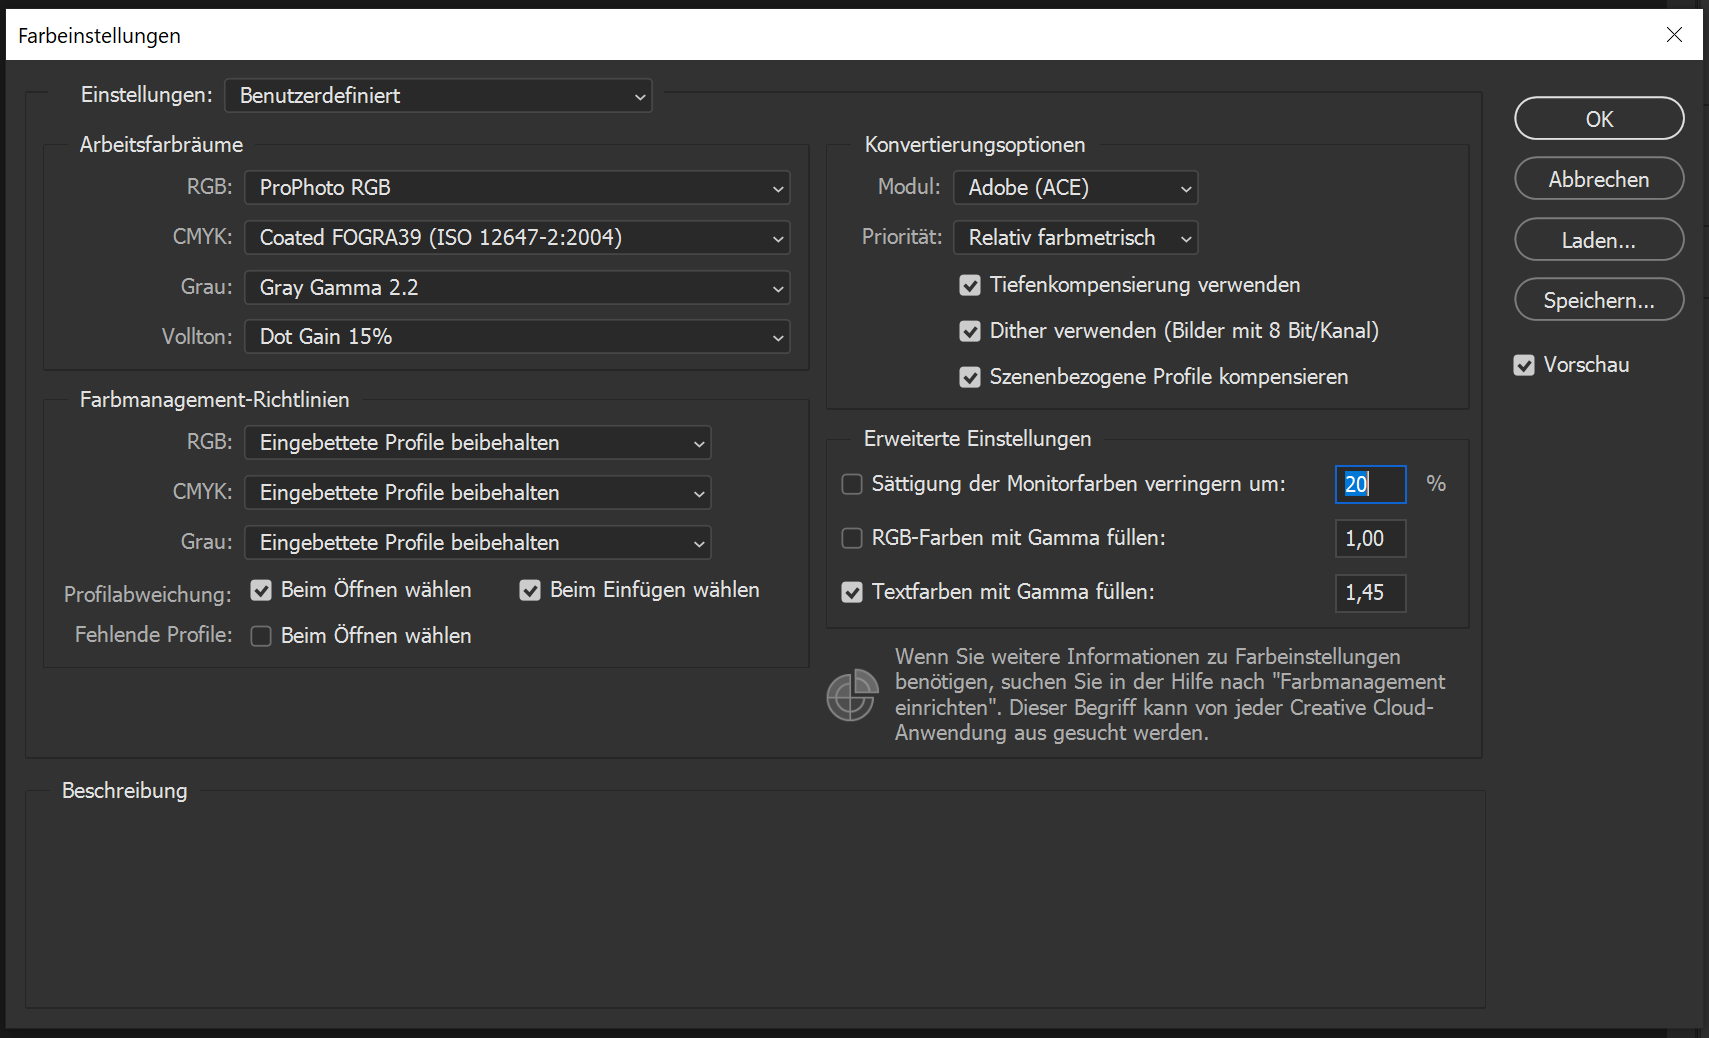The width and height of the screenshot is (1709, 1038).
Task: Open the ProPhoto RGB working space dropdown
Action: [x=517, y=188]
